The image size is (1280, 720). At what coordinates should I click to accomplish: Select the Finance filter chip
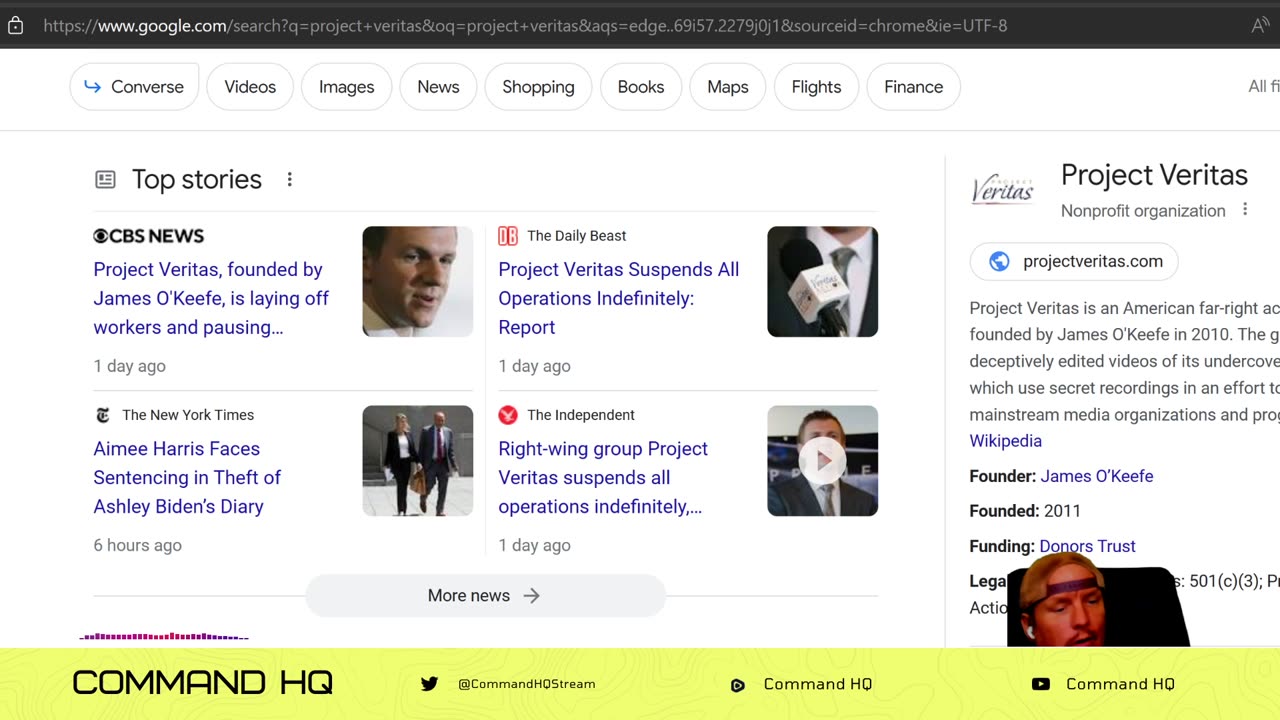[x=913, y=87]
